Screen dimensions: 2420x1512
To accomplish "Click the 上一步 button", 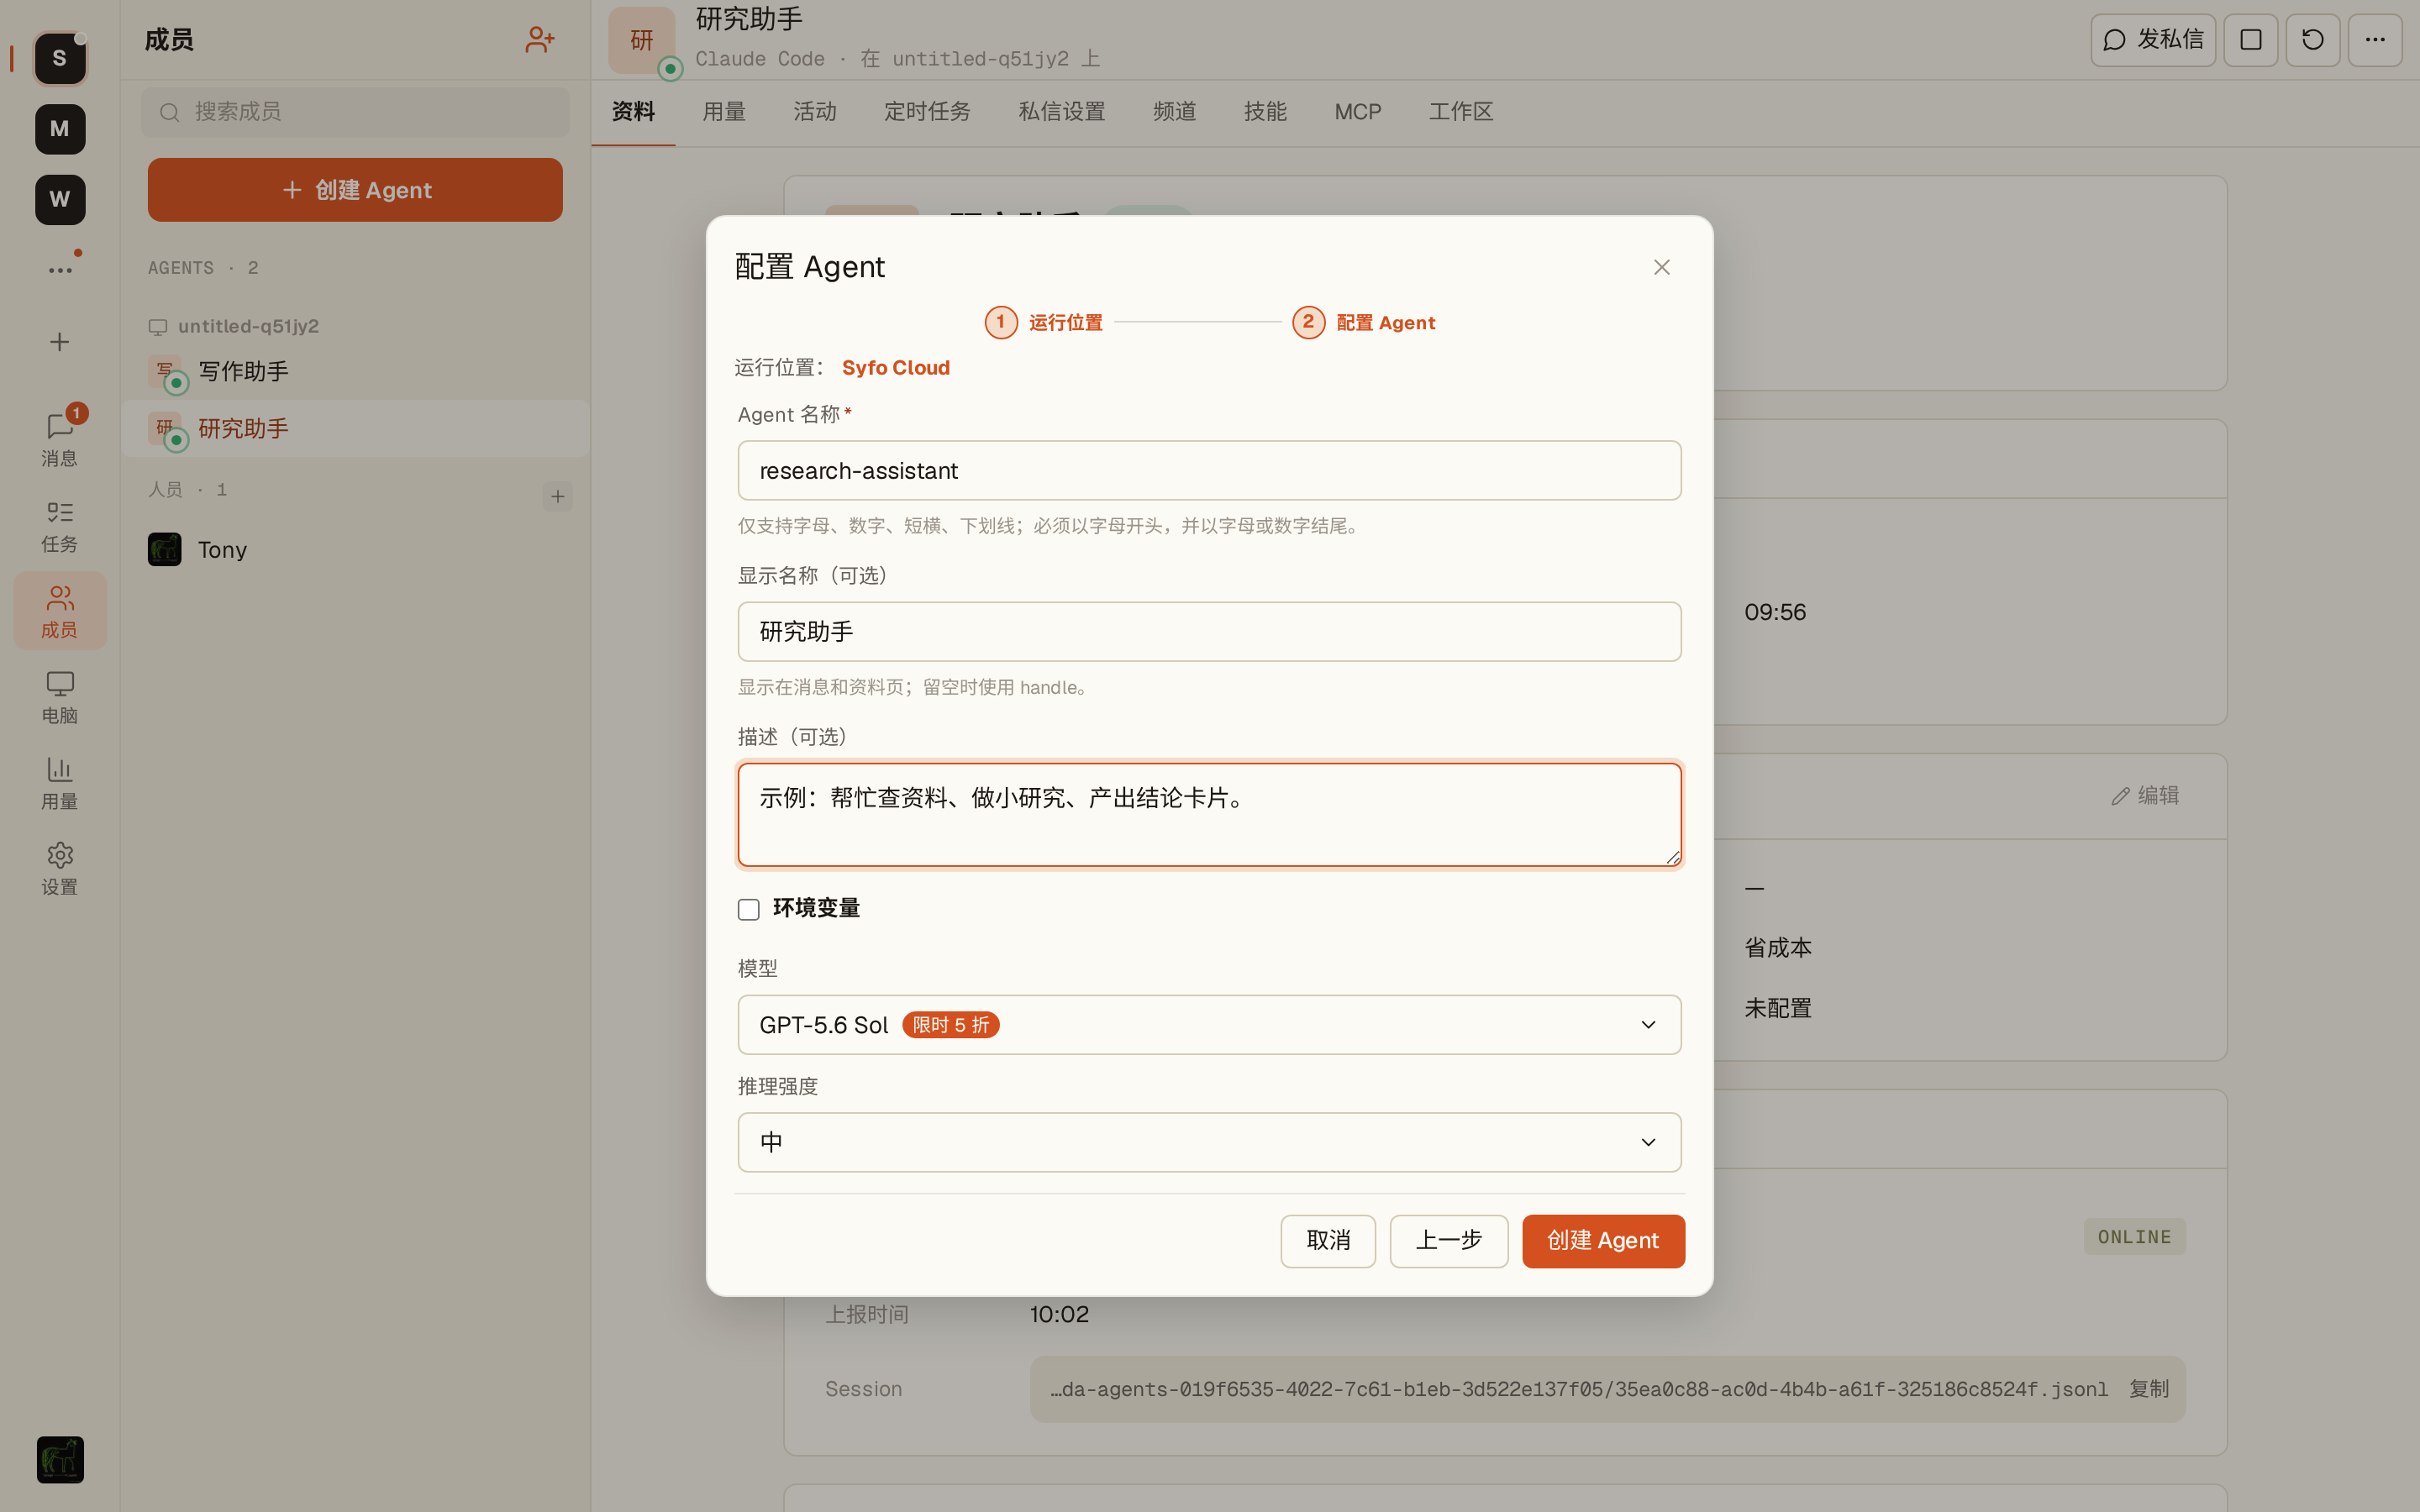I will pyautogui.click(x=1449, y=1241).
